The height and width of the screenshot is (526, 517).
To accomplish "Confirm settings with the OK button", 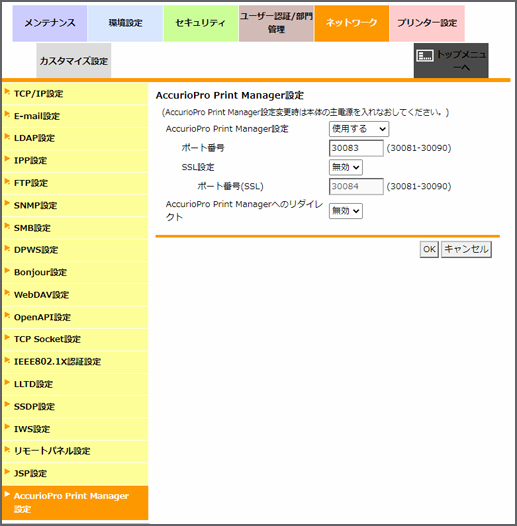I will click(x=429, y=249).
